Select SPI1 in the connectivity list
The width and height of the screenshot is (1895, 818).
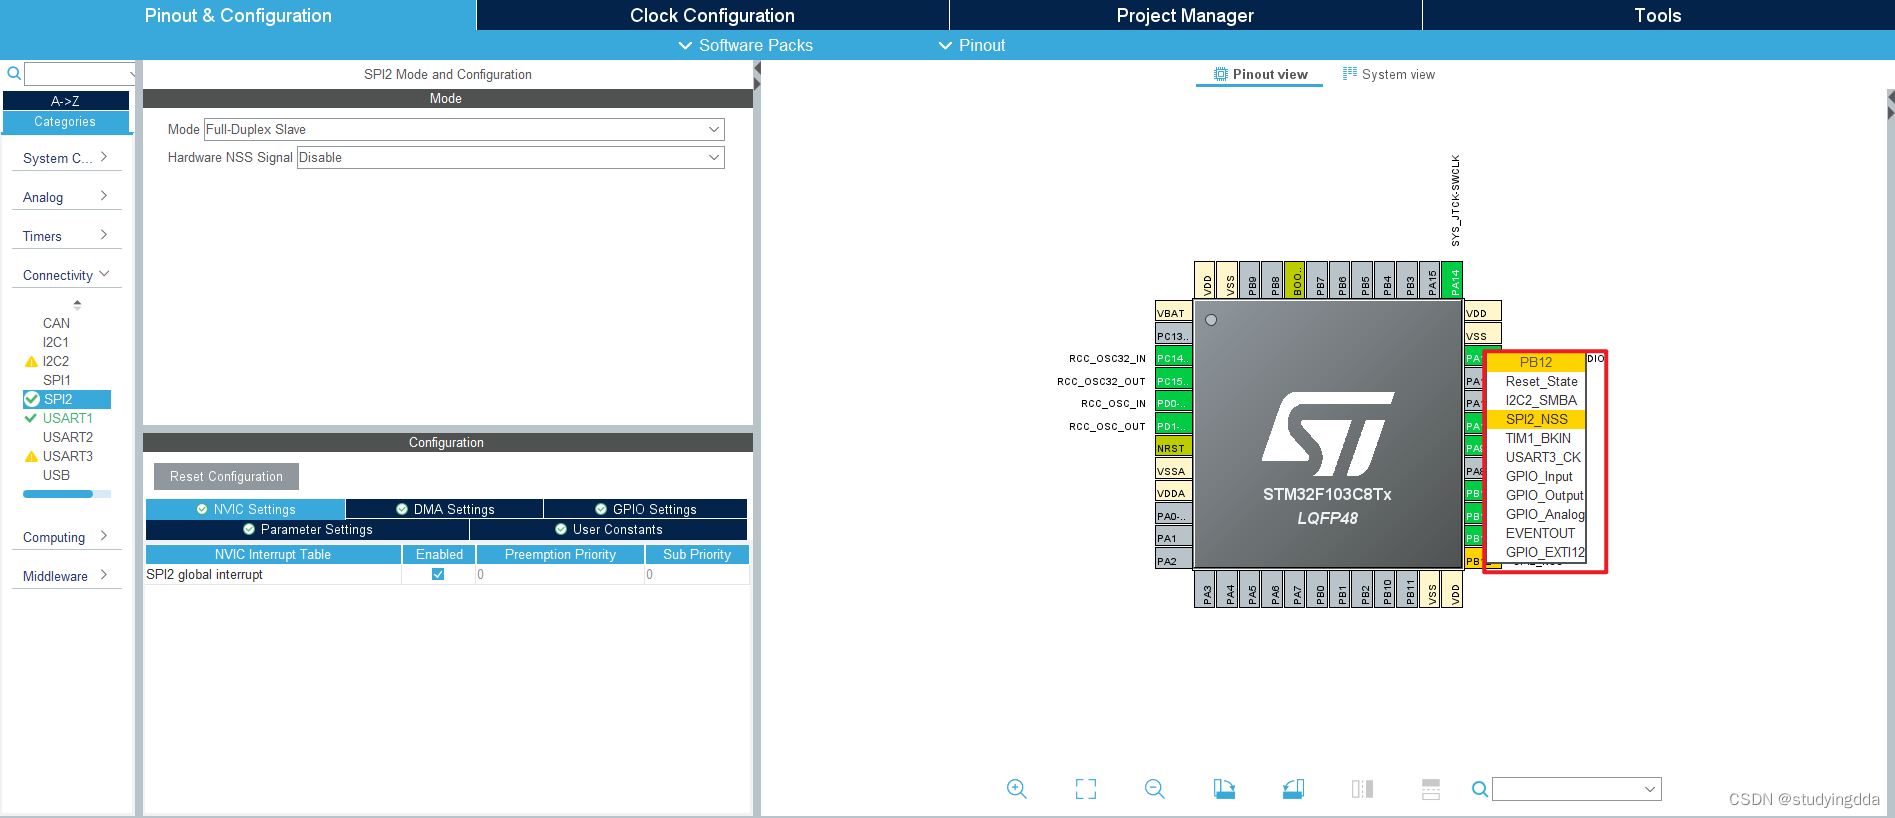click(56, 380)
